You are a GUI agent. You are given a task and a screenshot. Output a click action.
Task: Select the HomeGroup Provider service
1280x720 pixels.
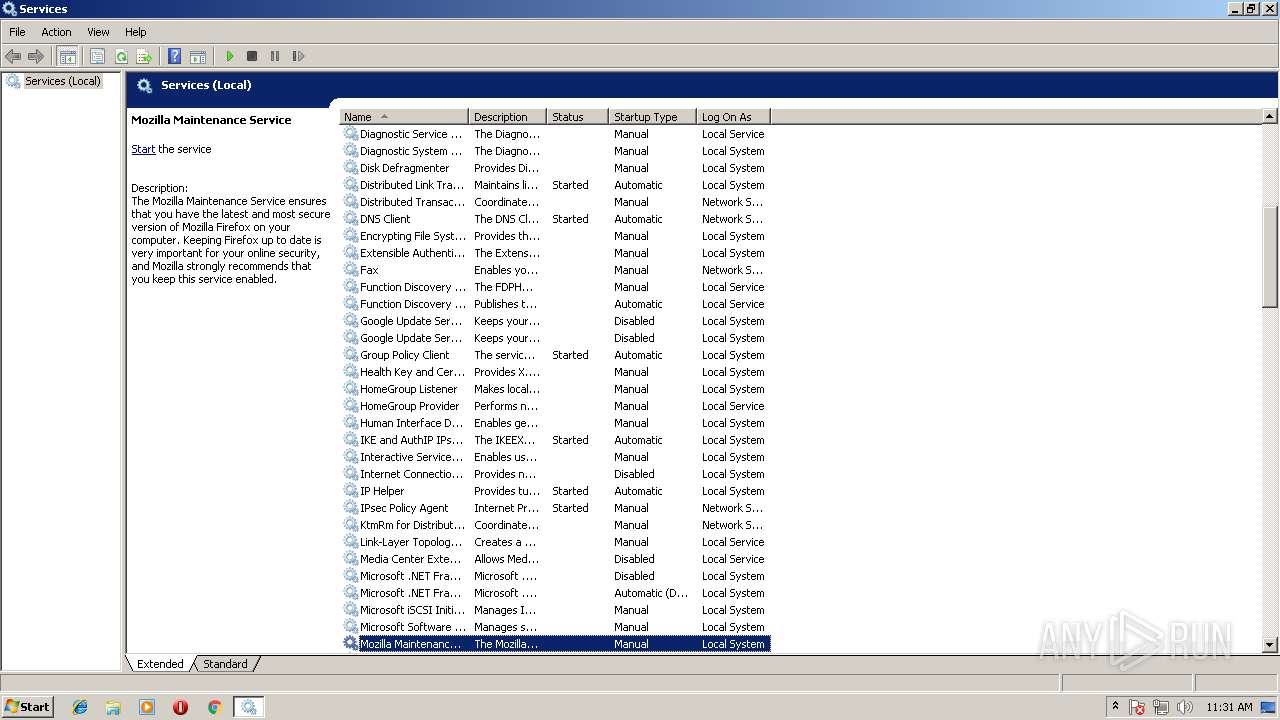(555, 406)
